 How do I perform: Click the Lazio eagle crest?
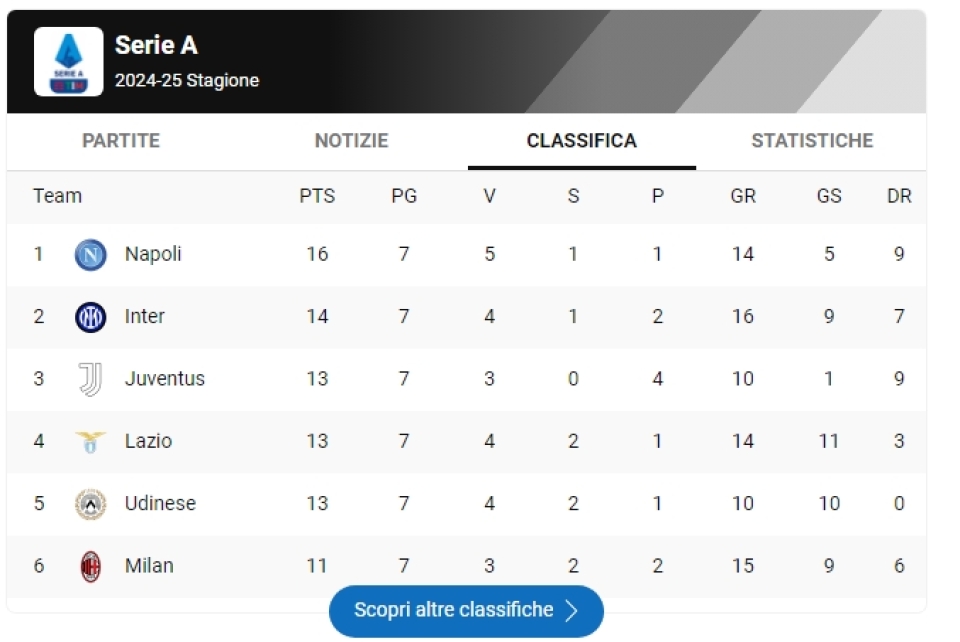coord(90,441)
